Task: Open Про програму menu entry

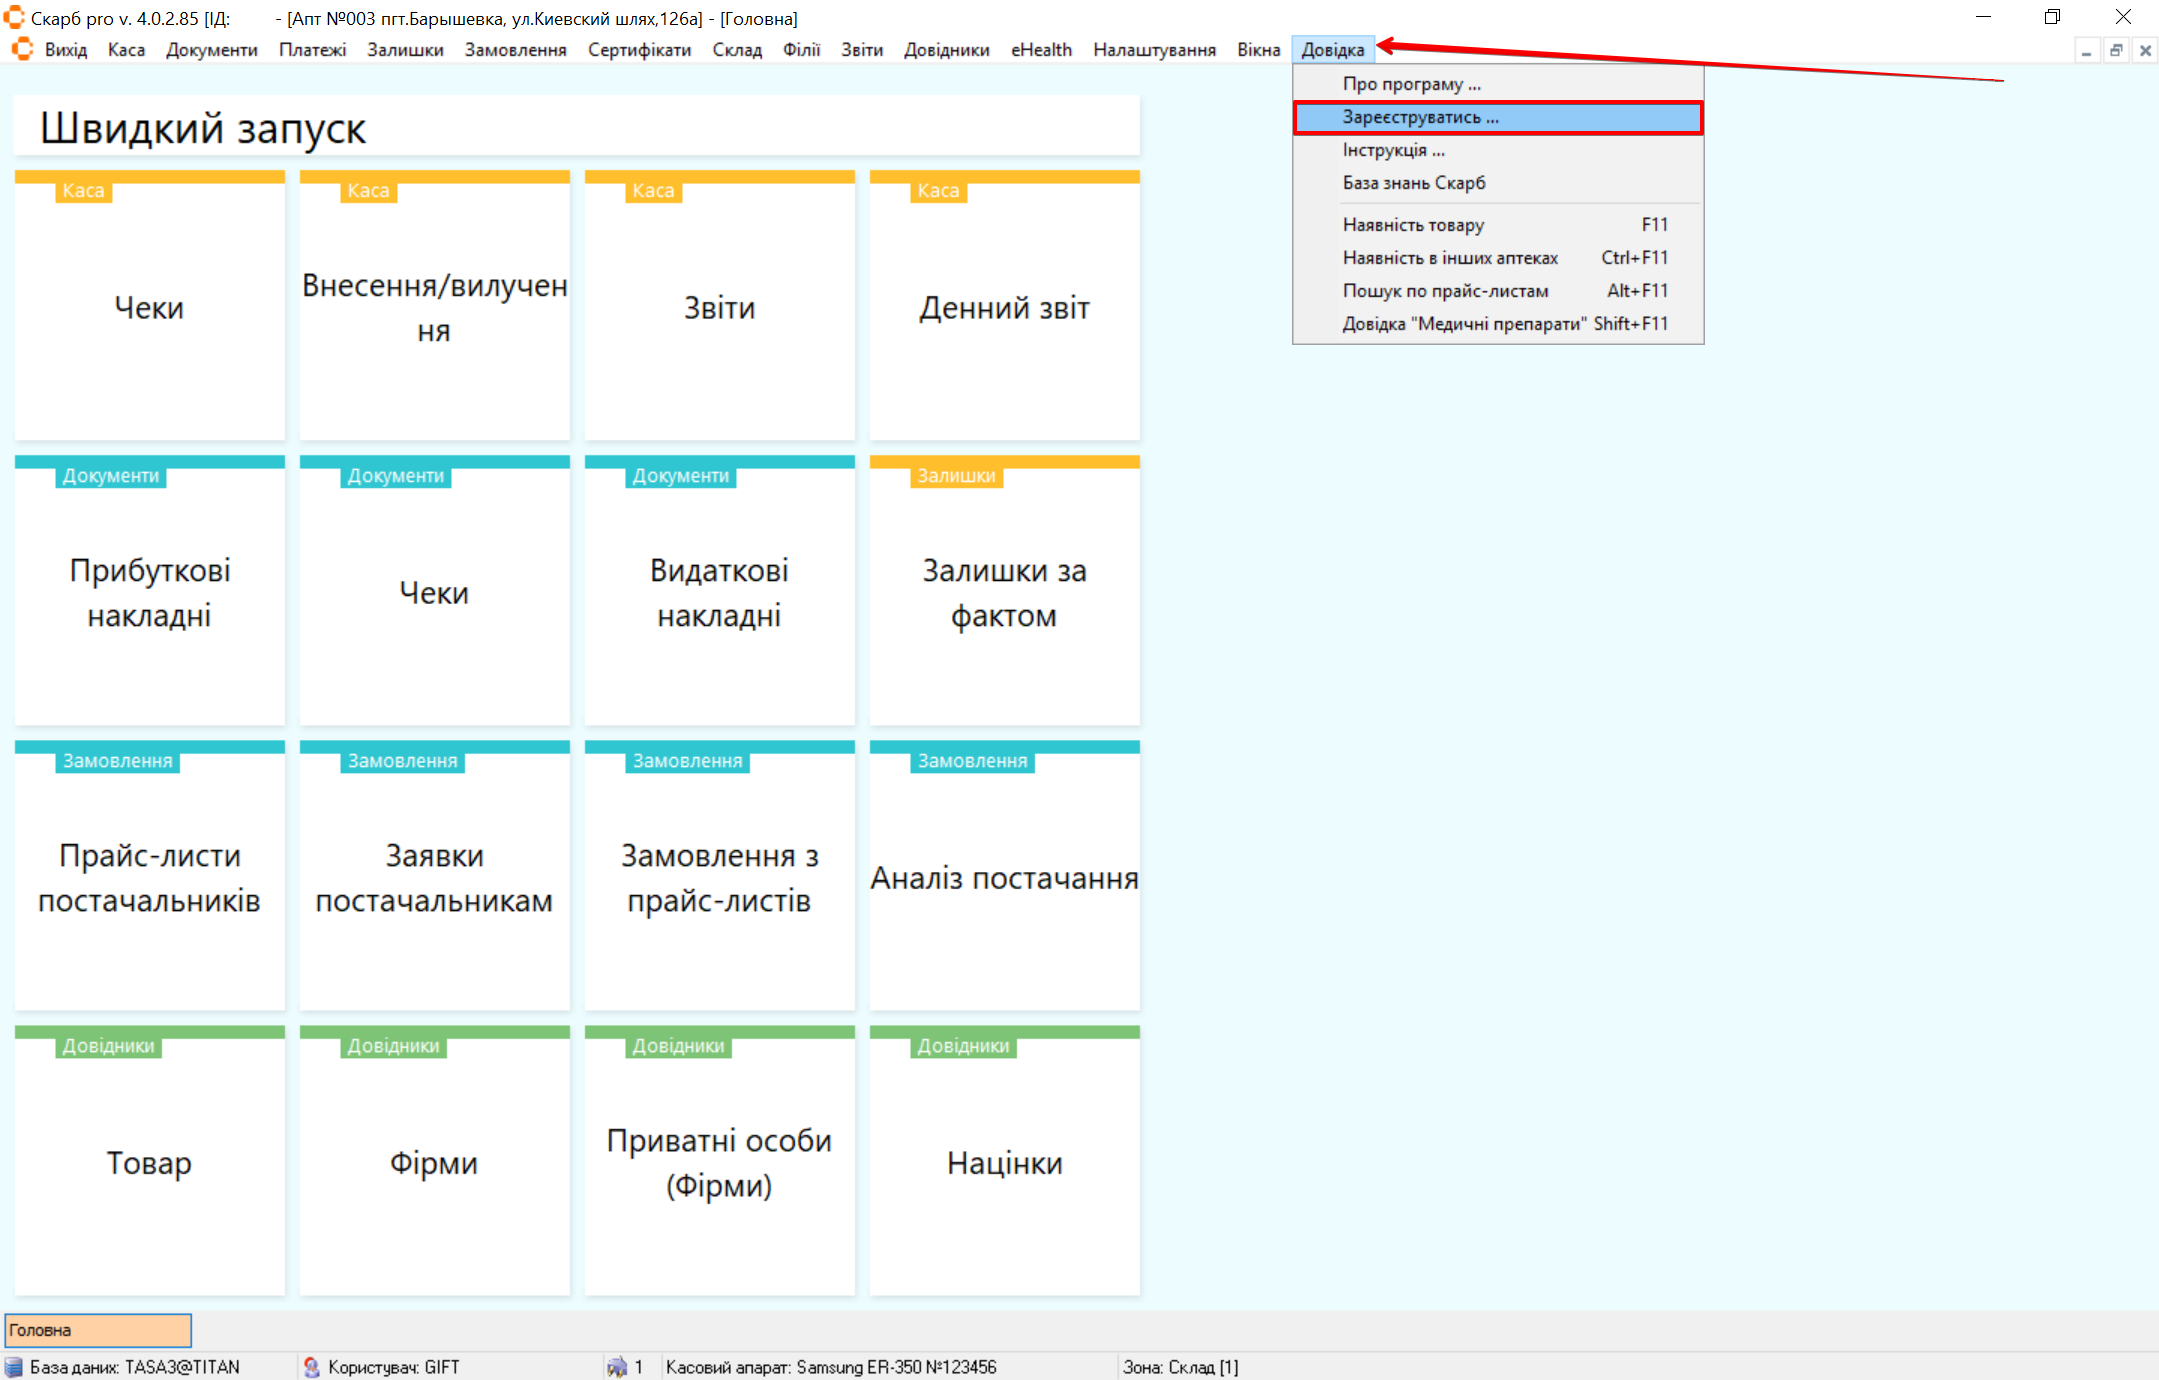Action: coord(1411,84)
